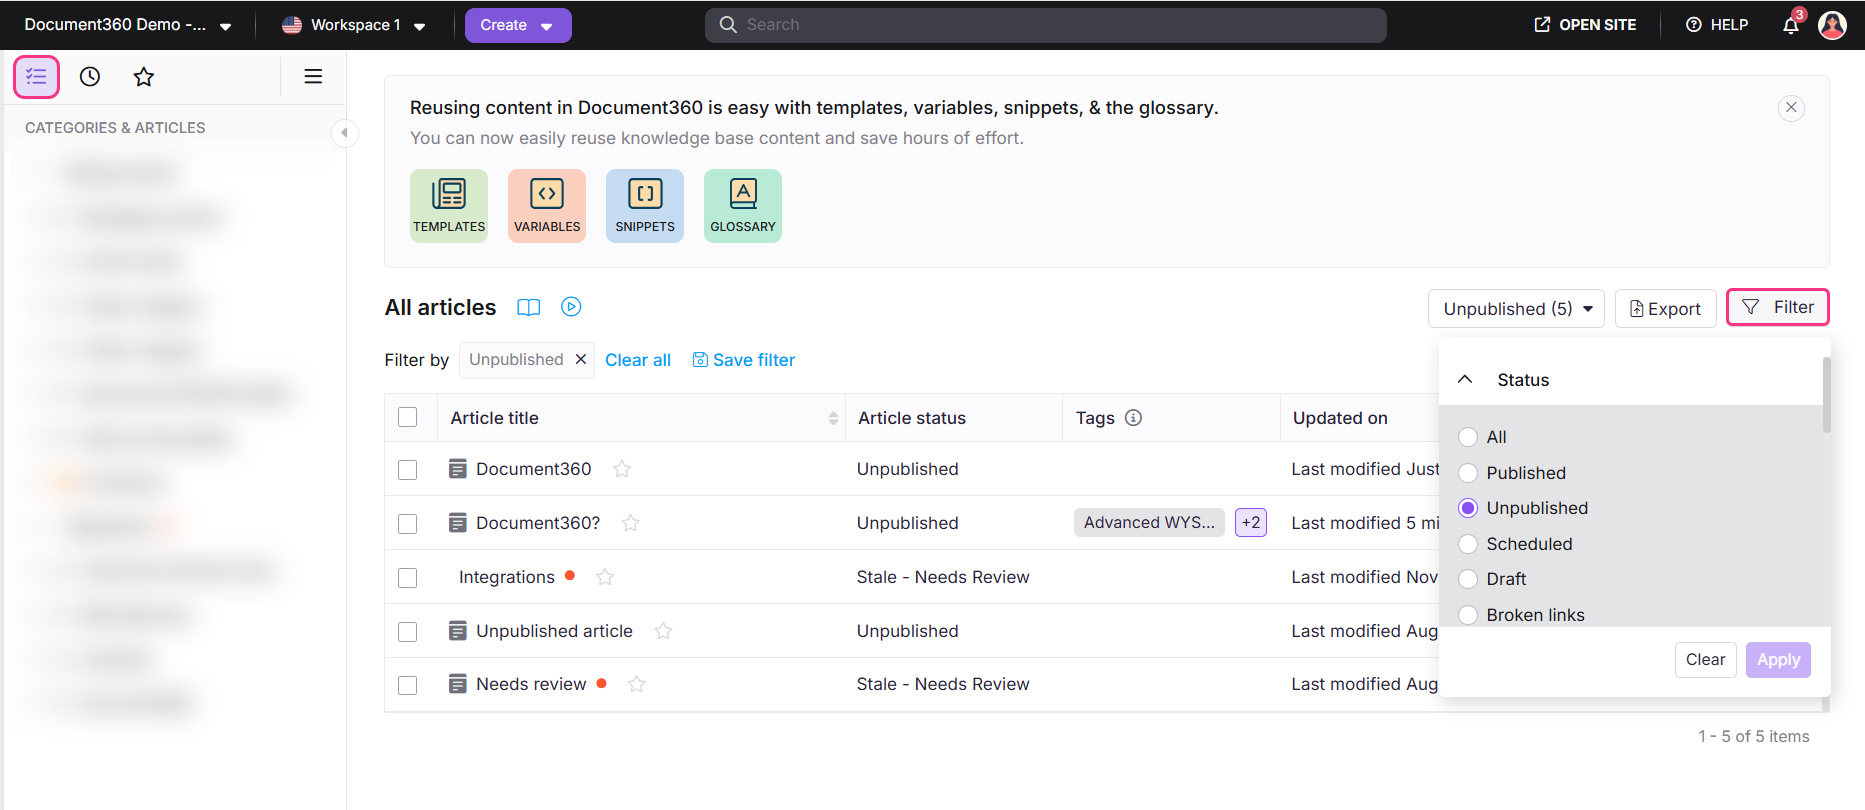Open the Snippets tile

645,206
